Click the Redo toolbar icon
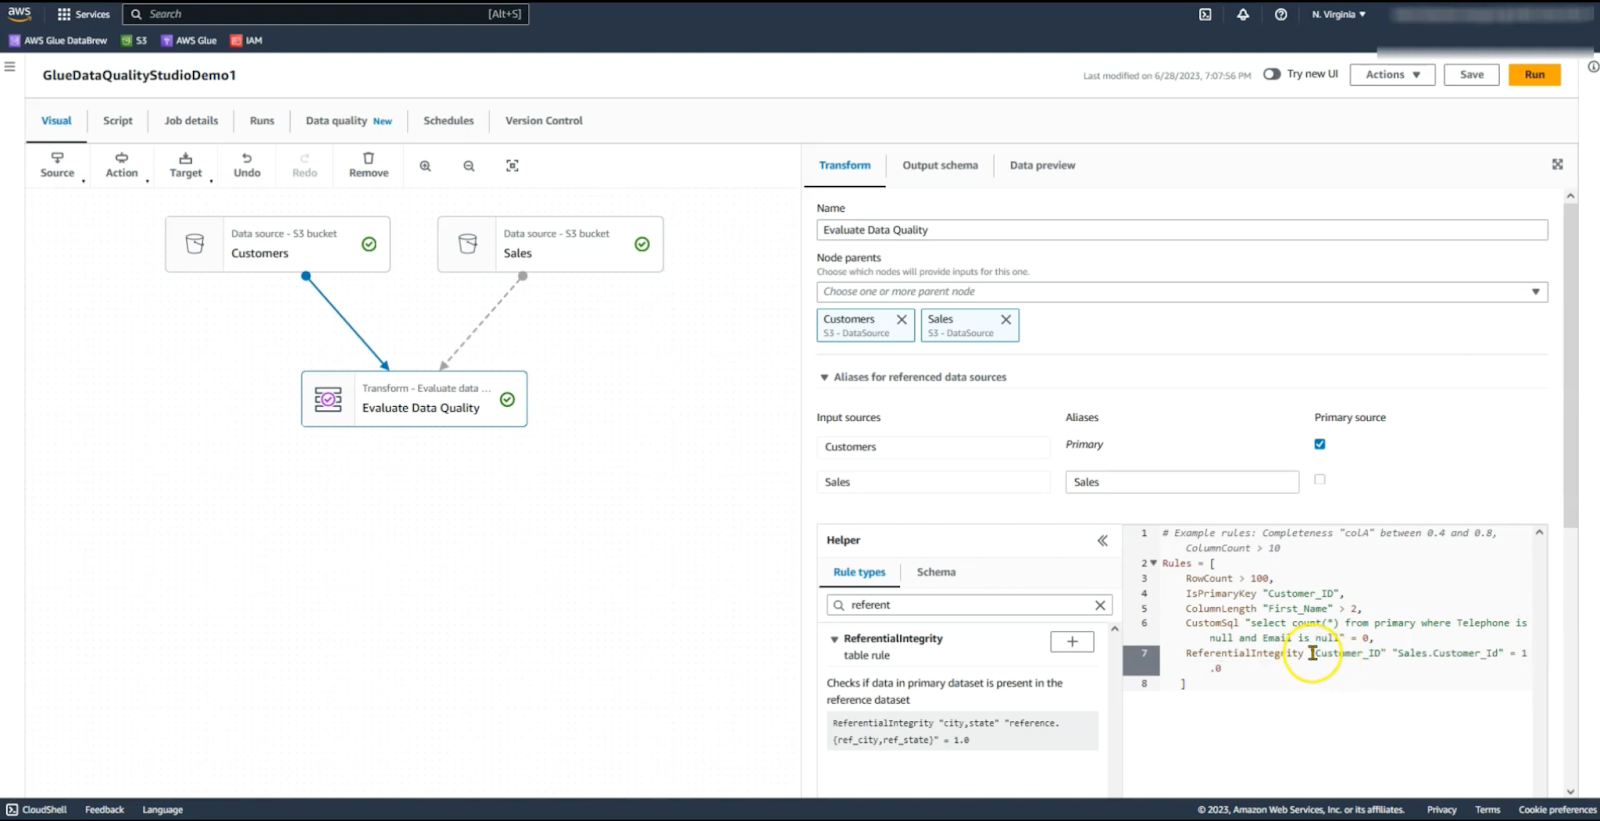Viewport: 1600px width, 821px height. (x=305, y=165)
